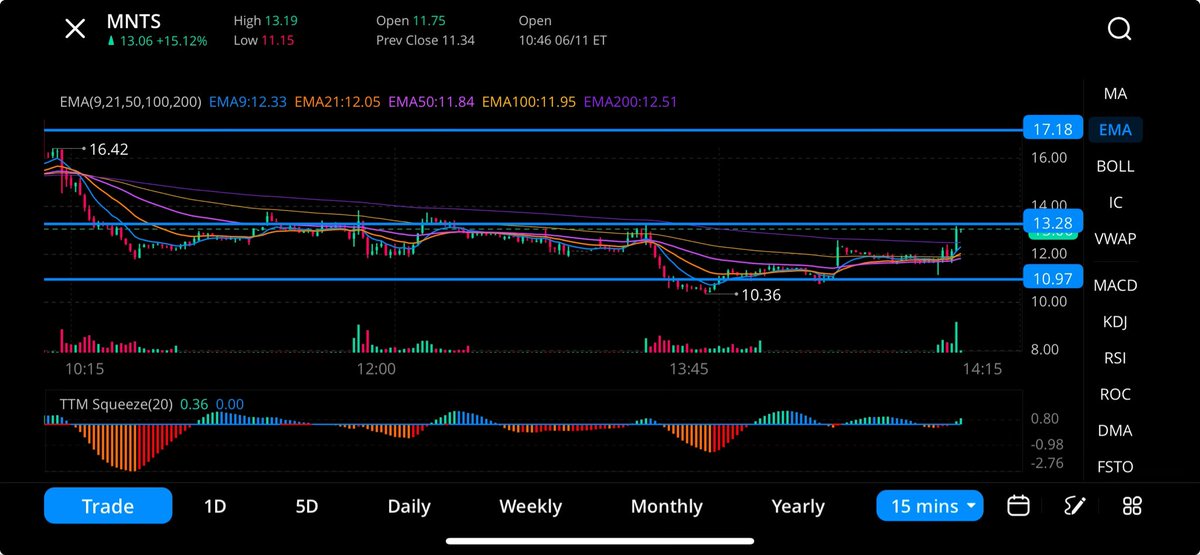Tap the Trade button
The height and width of the screenshot is (555, 1200).
pos(108,506)
